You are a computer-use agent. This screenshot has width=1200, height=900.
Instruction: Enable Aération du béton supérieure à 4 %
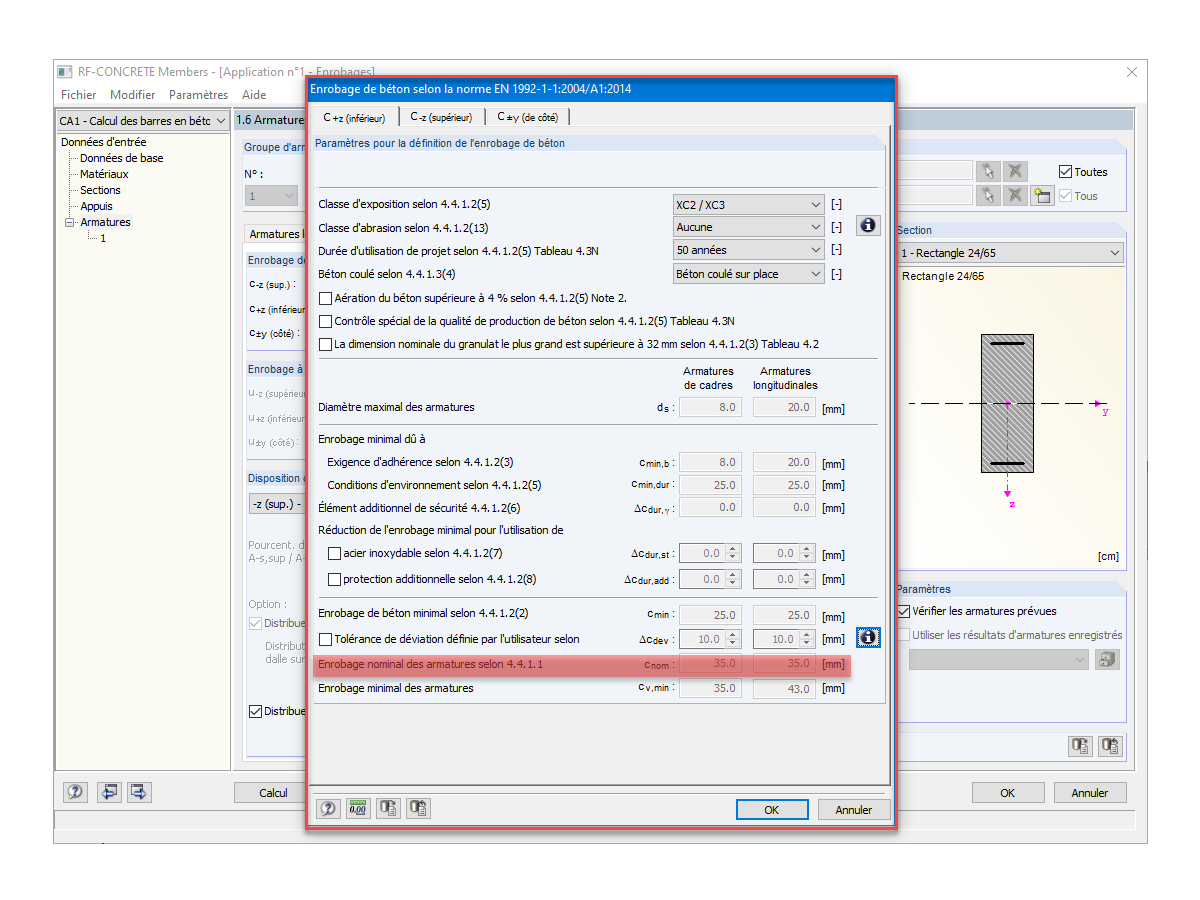click(x=325, y=298)
